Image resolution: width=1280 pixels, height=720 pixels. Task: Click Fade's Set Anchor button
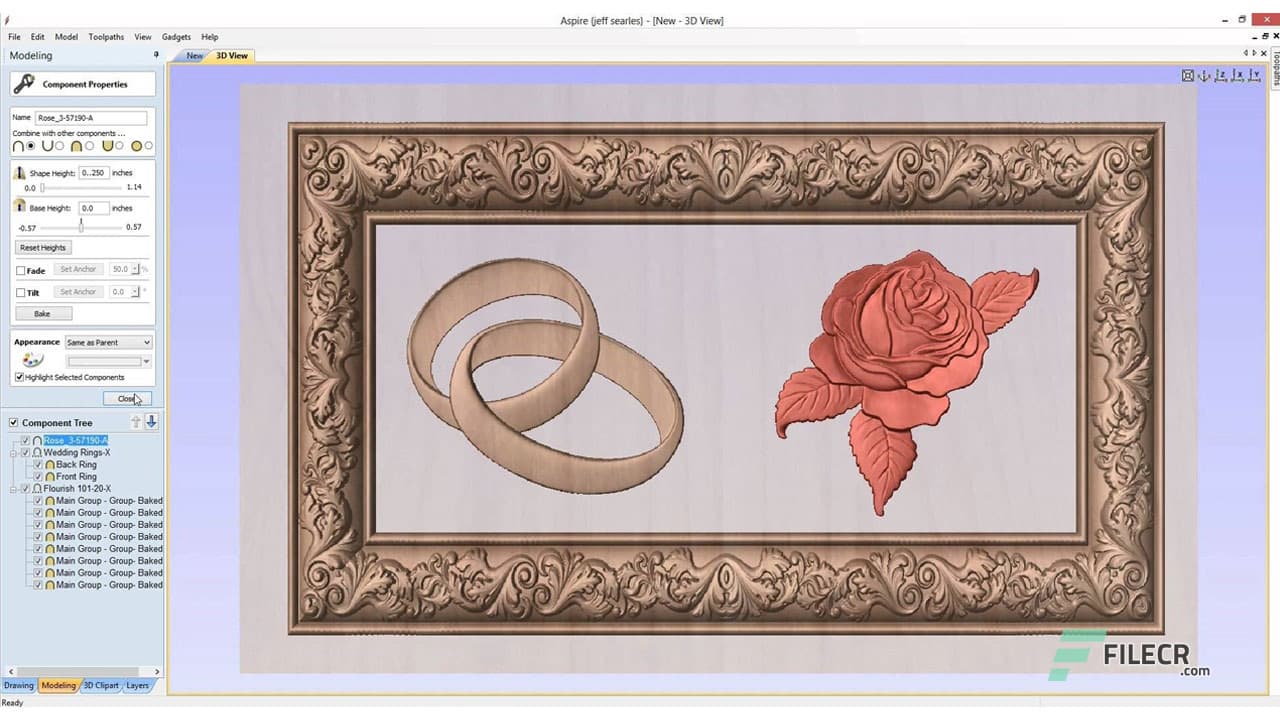[78, 269]
